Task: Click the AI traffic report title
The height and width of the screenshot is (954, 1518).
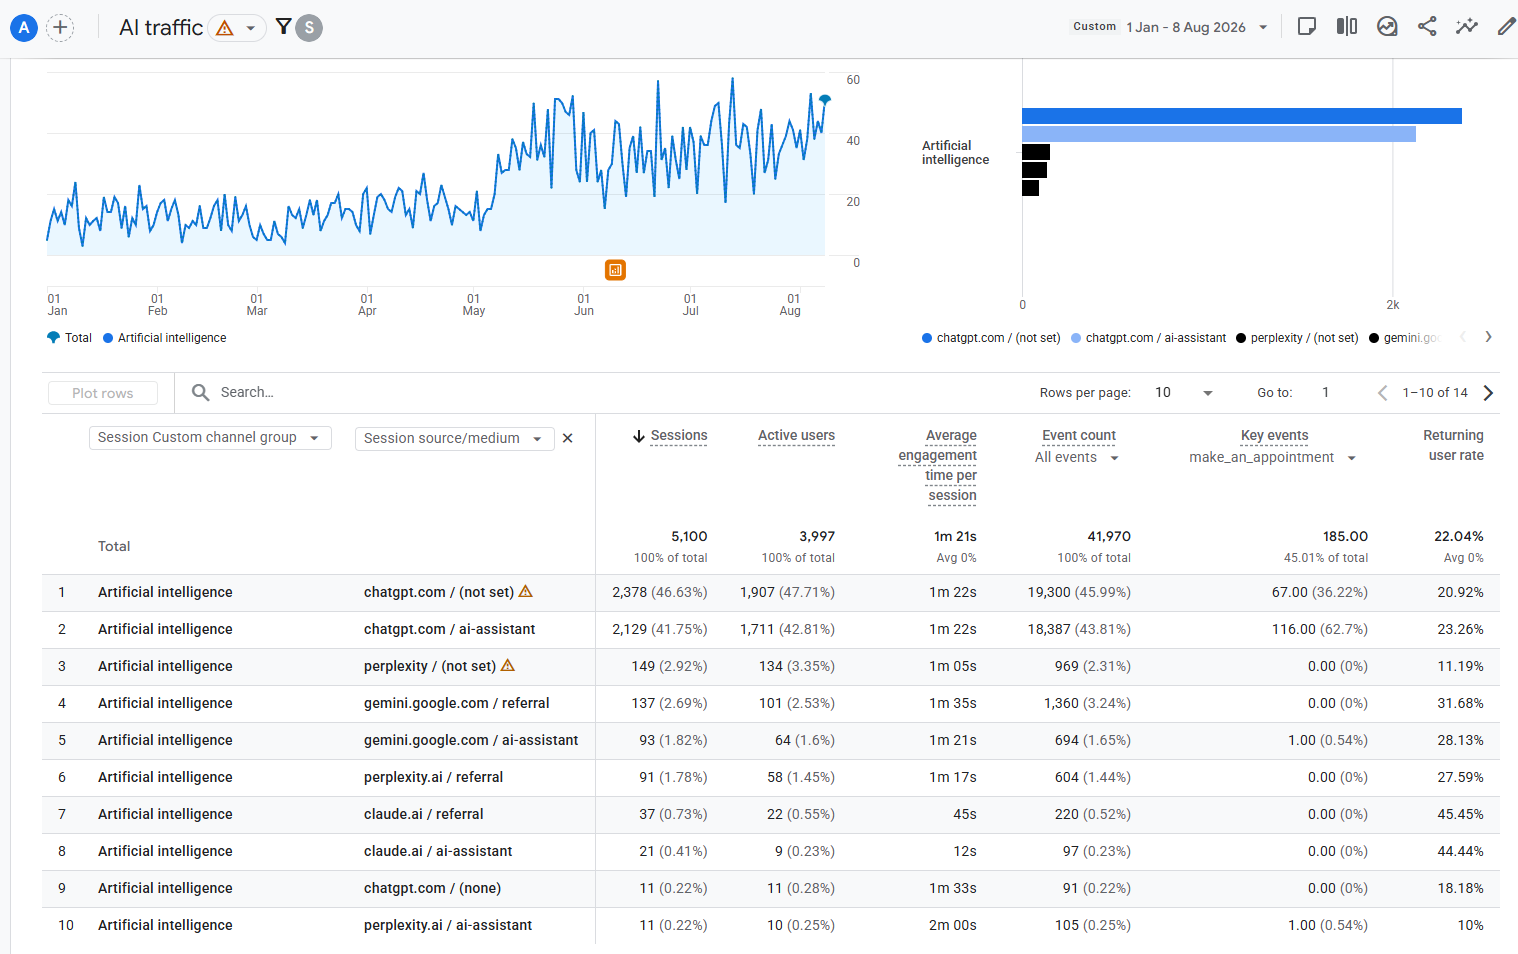Action: click(161, 28)
